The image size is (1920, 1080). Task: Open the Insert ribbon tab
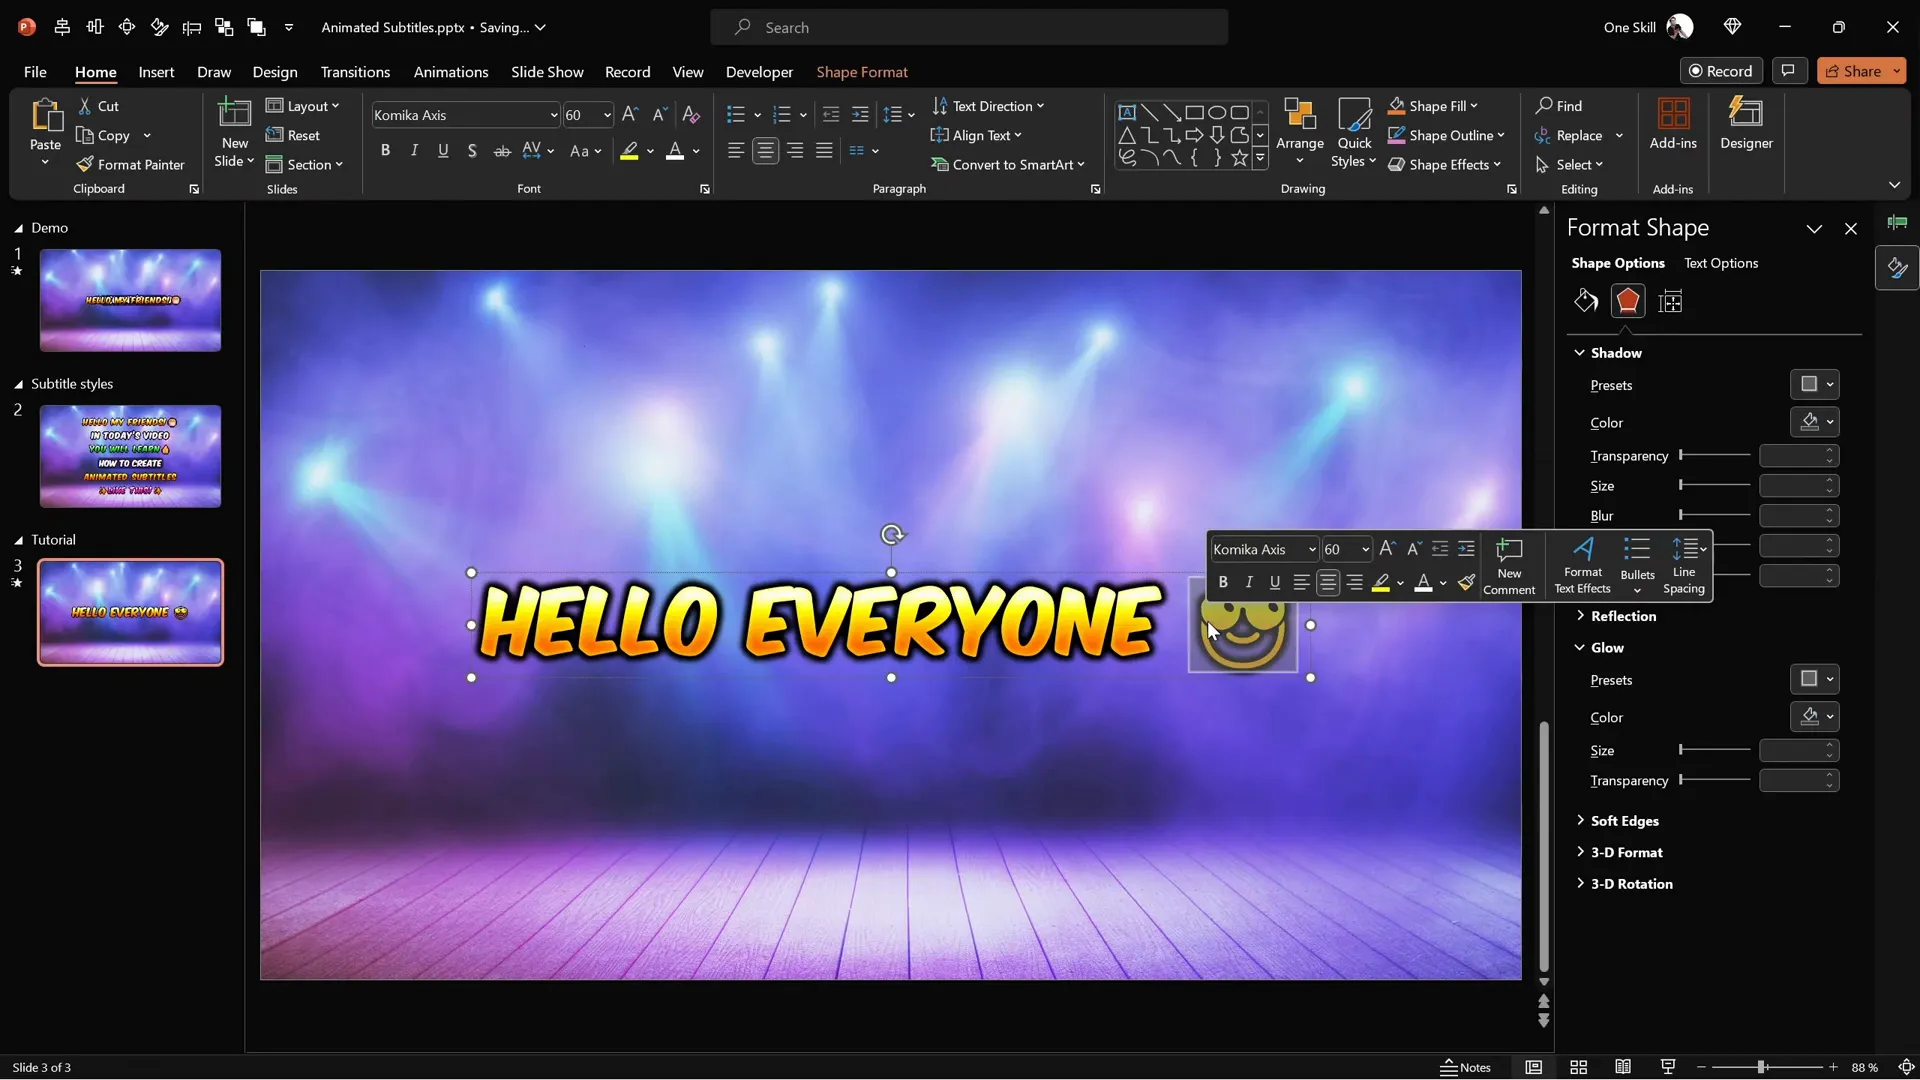point(156,72)
